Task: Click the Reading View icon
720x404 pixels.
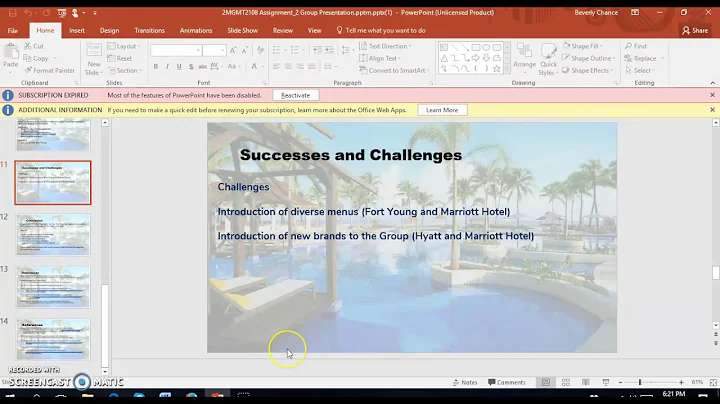Action: [x=585, y=382]
